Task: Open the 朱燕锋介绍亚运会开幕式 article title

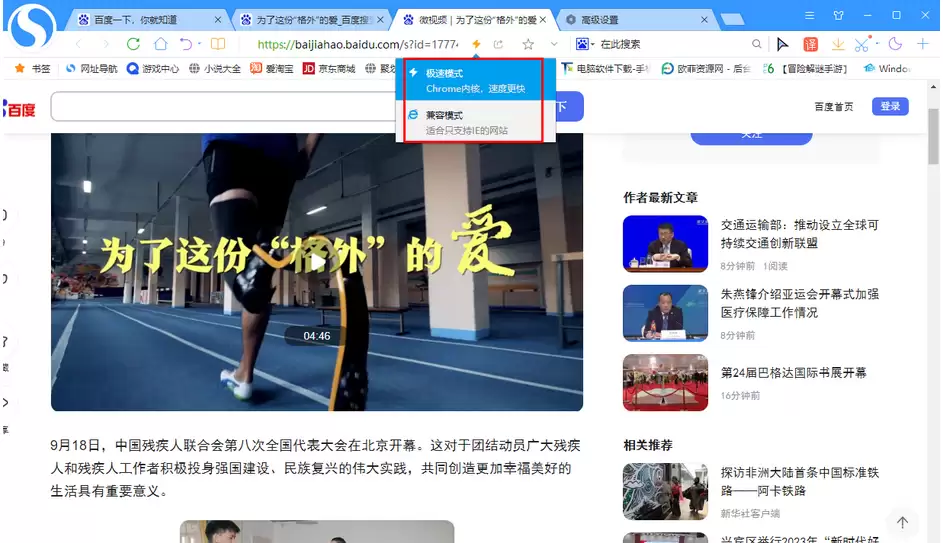Action: 800,303
